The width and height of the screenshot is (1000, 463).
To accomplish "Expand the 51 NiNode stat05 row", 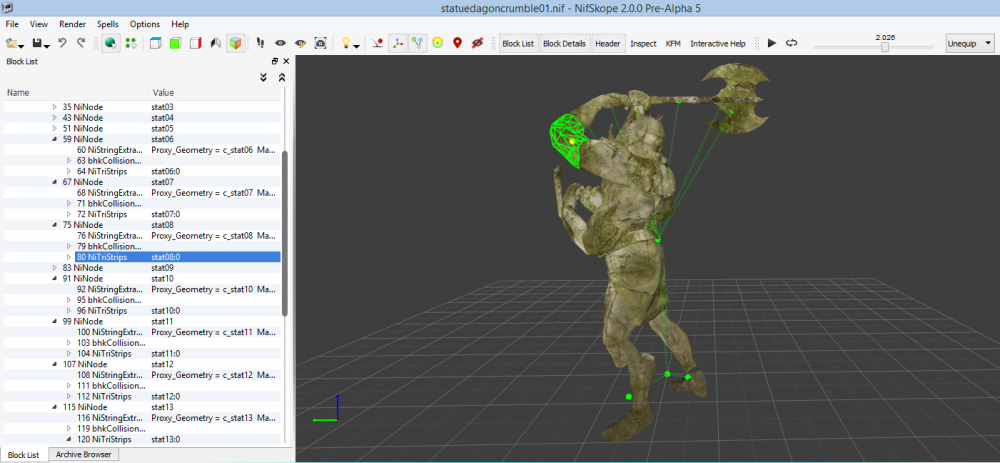I will (x=55, y=128).
